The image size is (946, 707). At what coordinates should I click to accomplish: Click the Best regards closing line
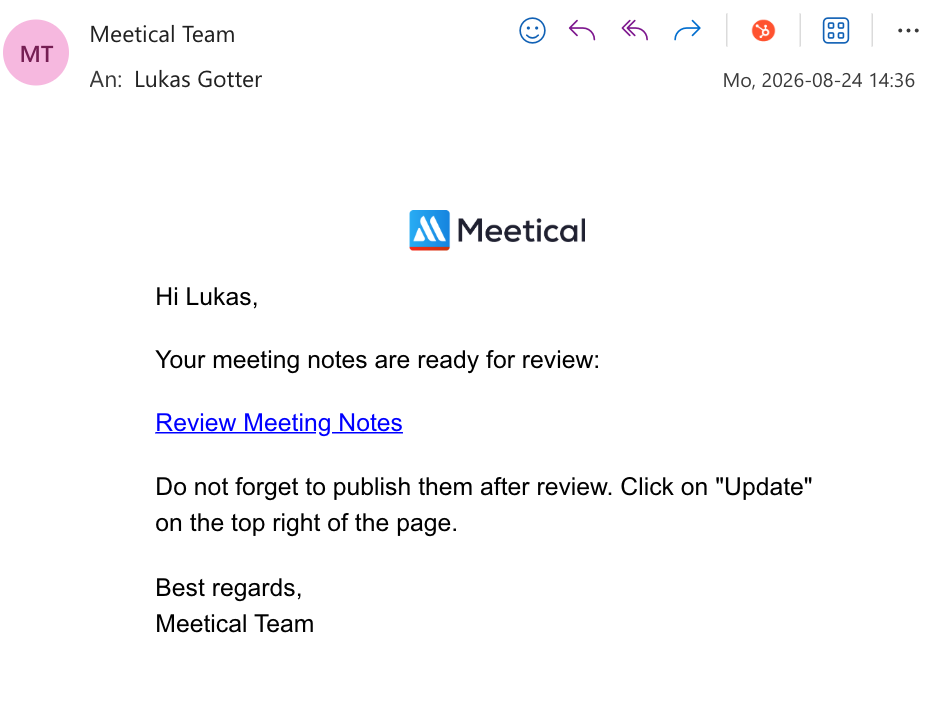click(229, 588)
